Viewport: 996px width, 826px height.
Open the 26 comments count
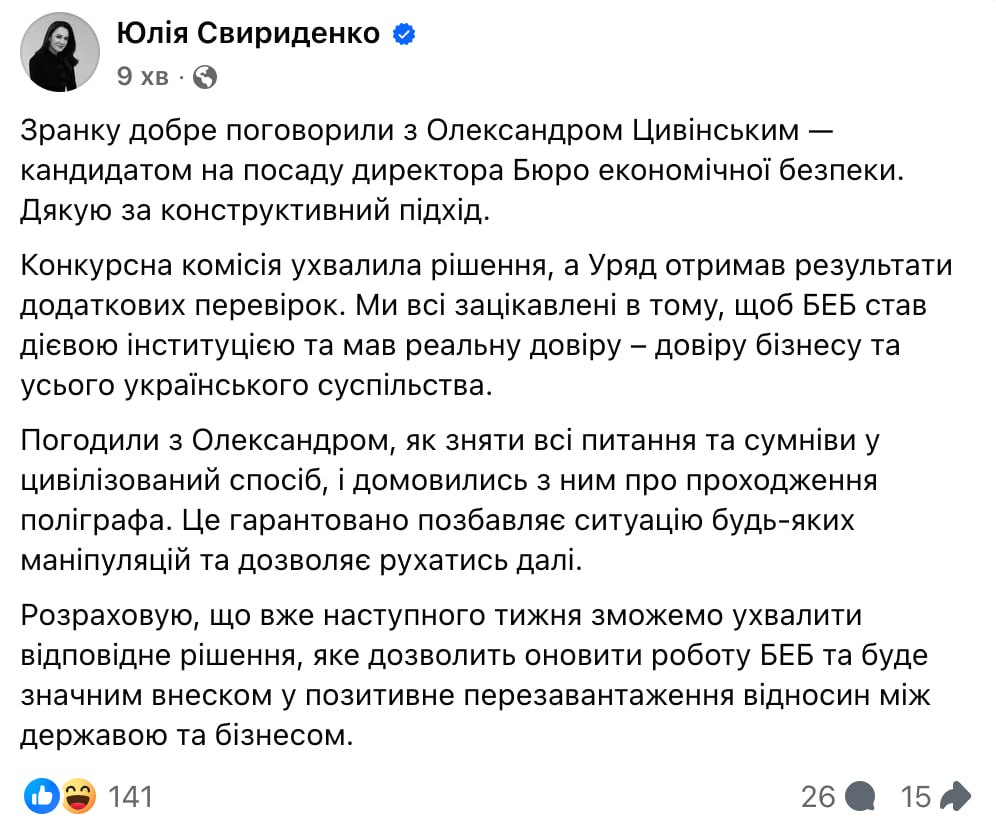point(818,796)
